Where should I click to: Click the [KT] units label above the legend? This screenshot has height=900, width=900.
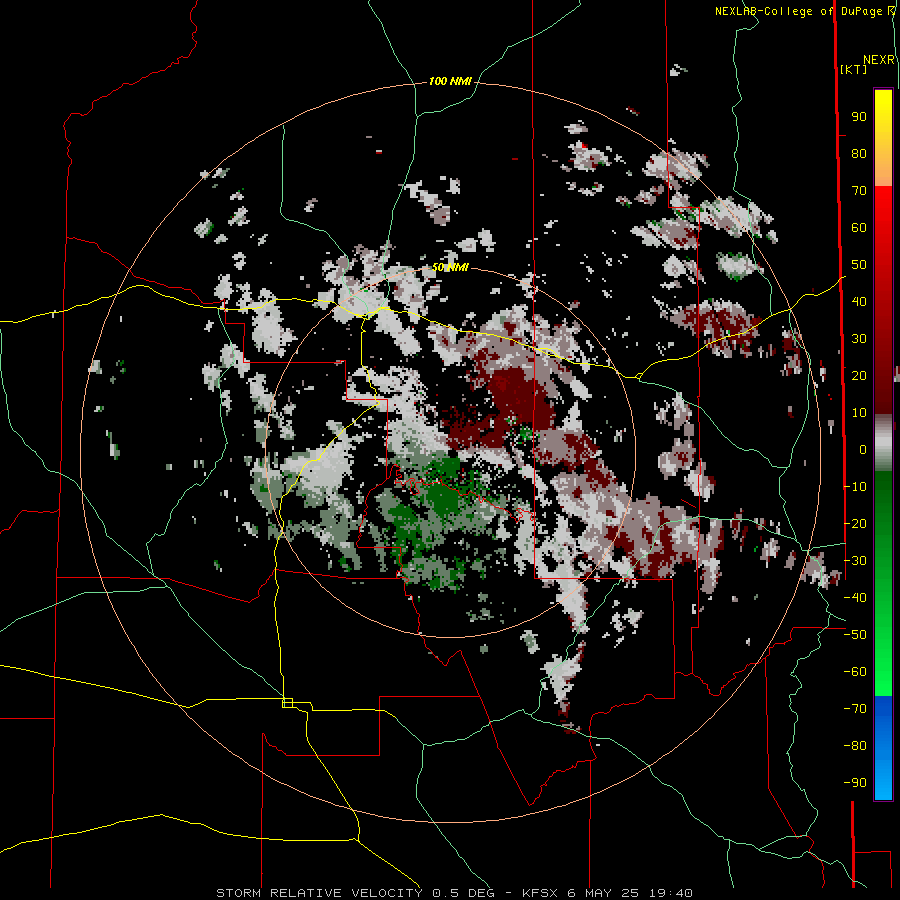853,69
